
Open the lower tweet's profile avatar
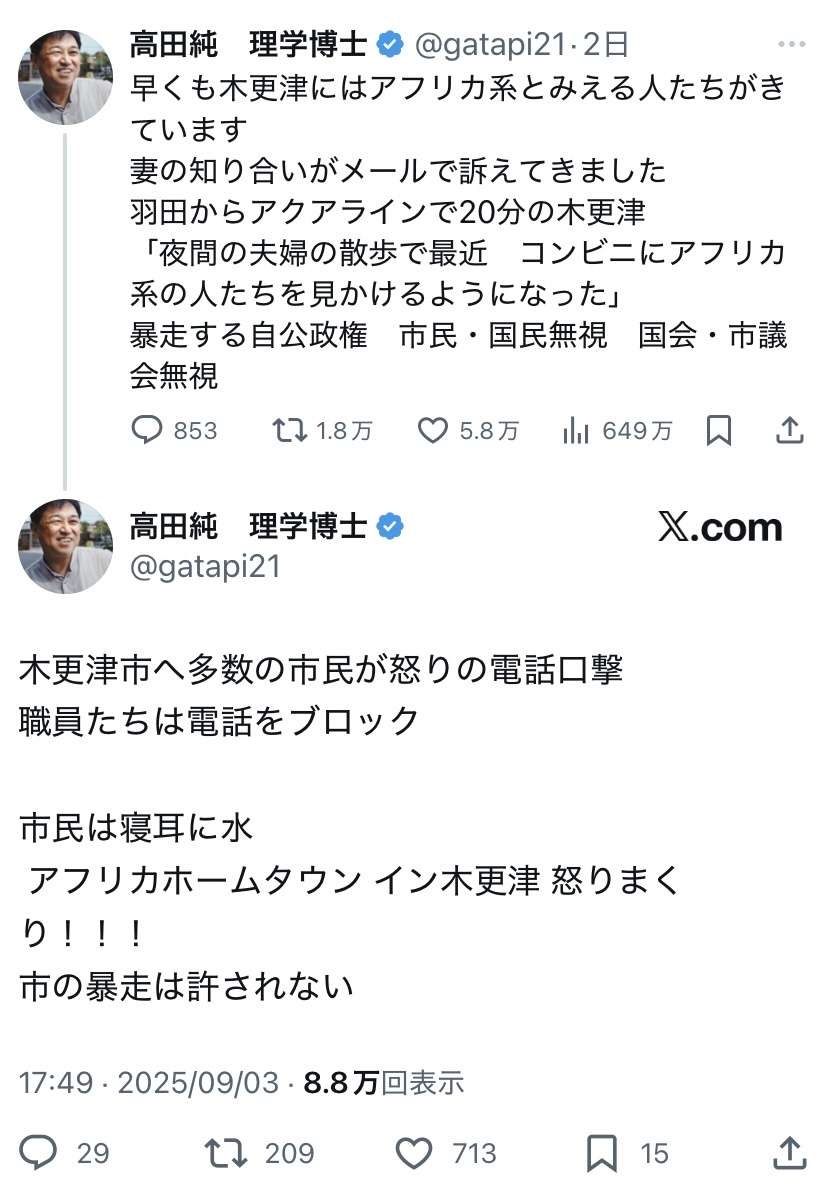66,547
